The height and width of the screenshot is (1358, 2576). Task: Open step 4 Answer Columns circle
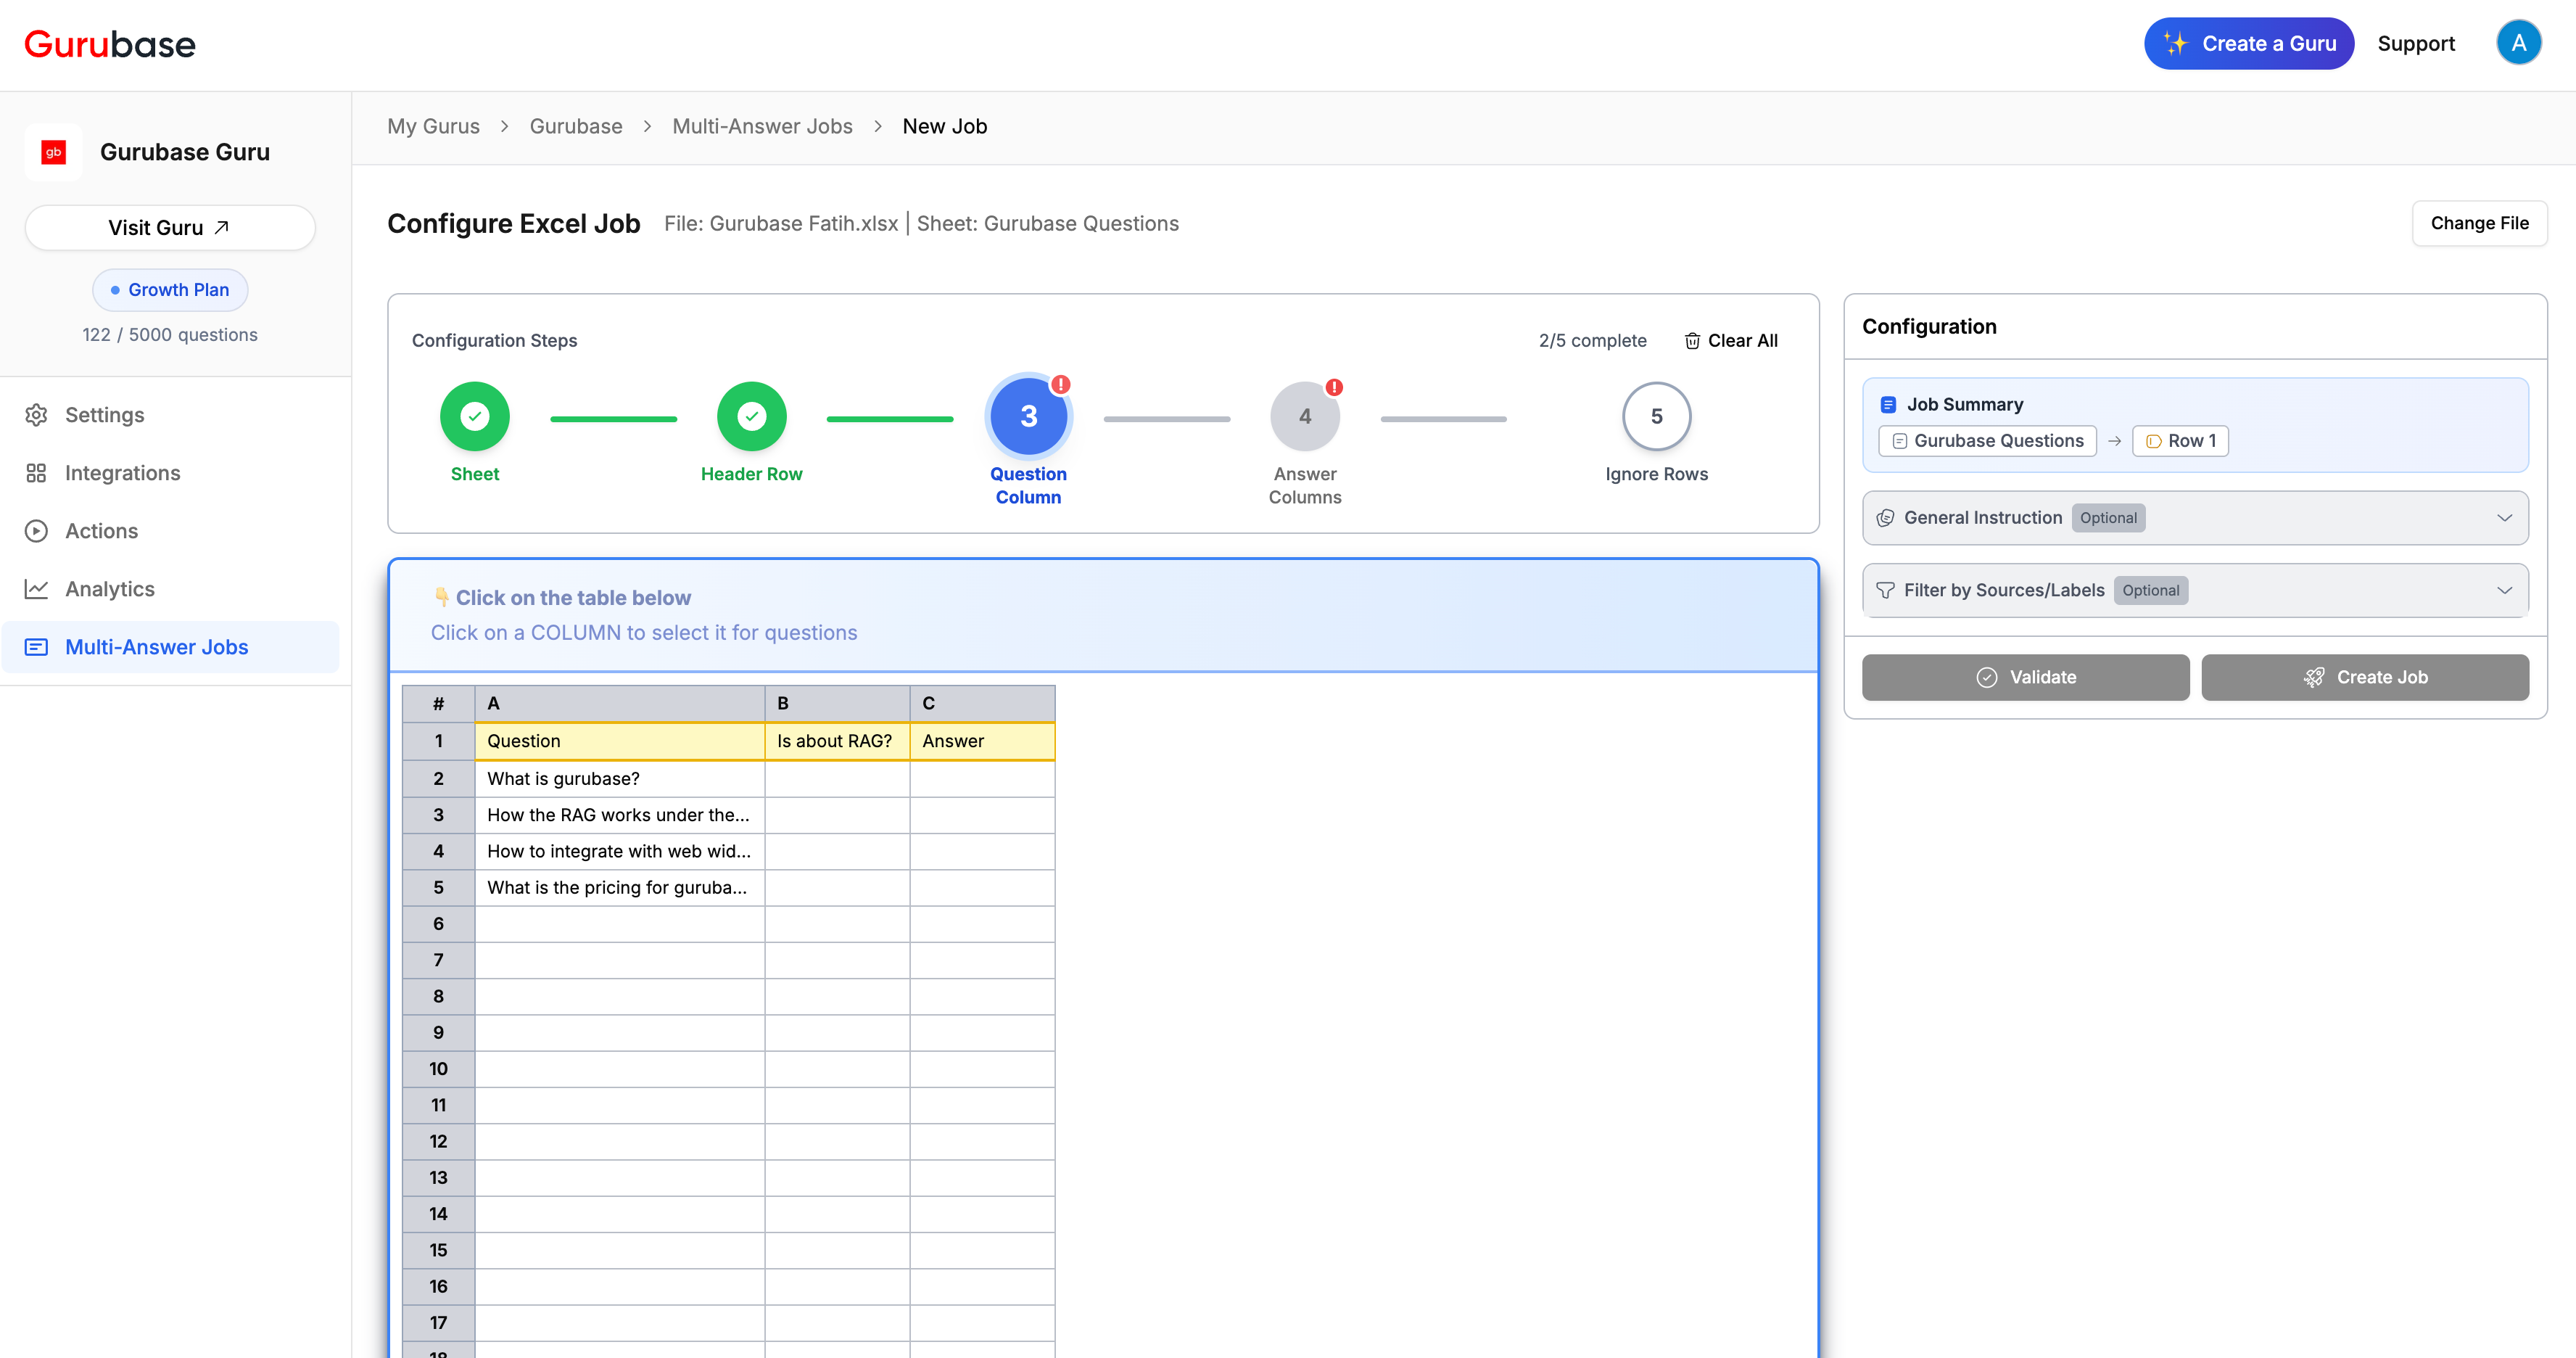click(x=1305, y=416)
